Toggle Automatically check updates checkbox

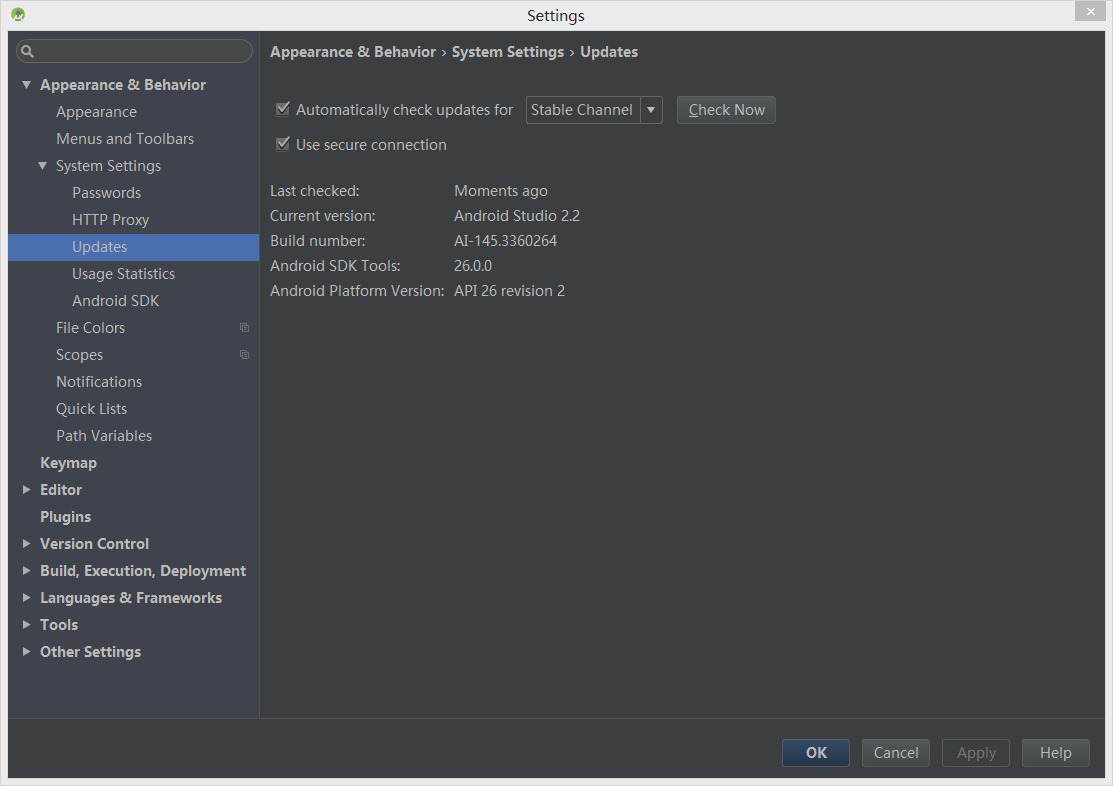pos(283,109)
